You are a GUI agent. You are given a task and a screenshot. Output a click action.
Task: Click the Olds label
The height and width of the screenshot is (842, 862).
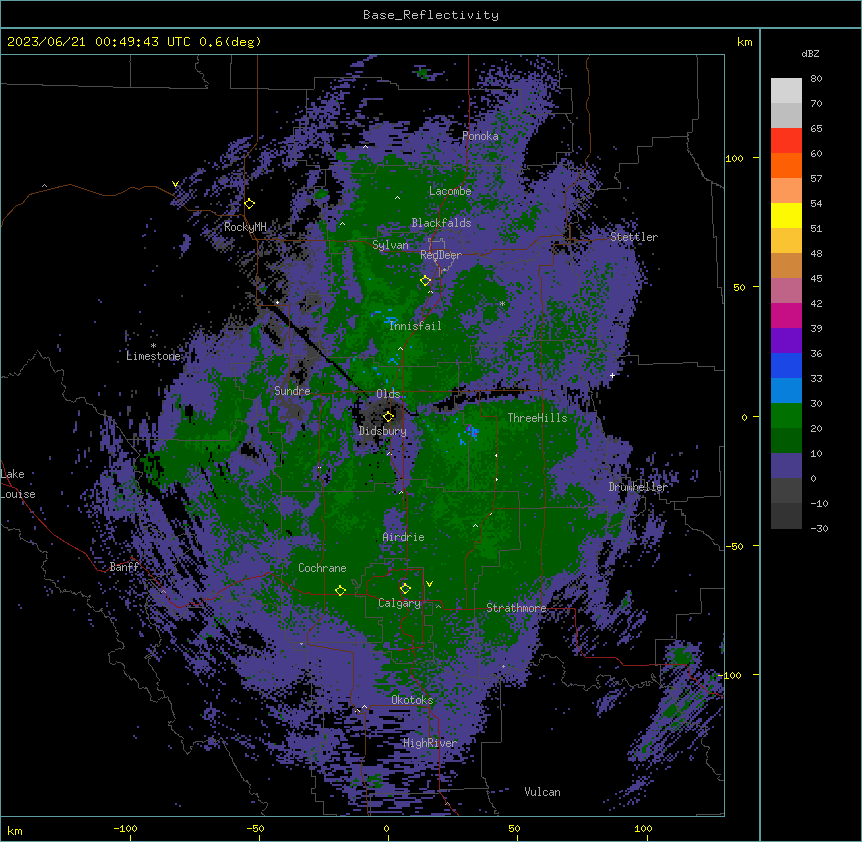[388, 394]
